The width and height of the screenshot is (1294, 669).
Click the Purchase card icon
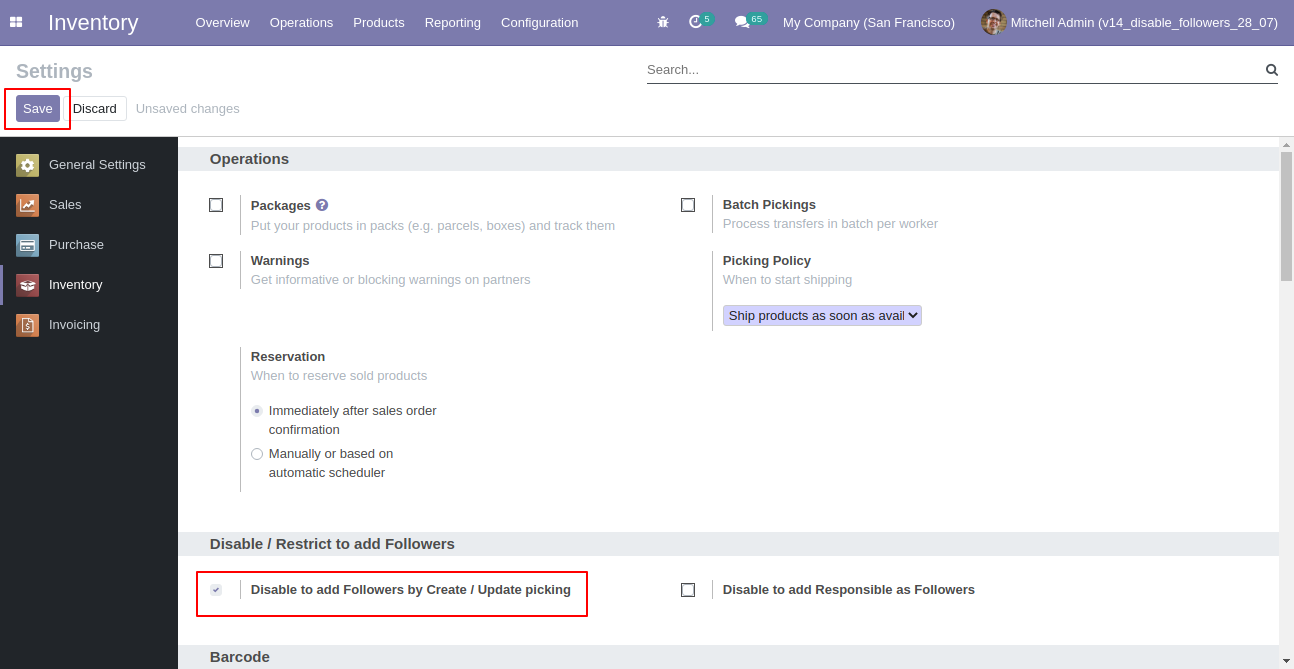[27, 245]
